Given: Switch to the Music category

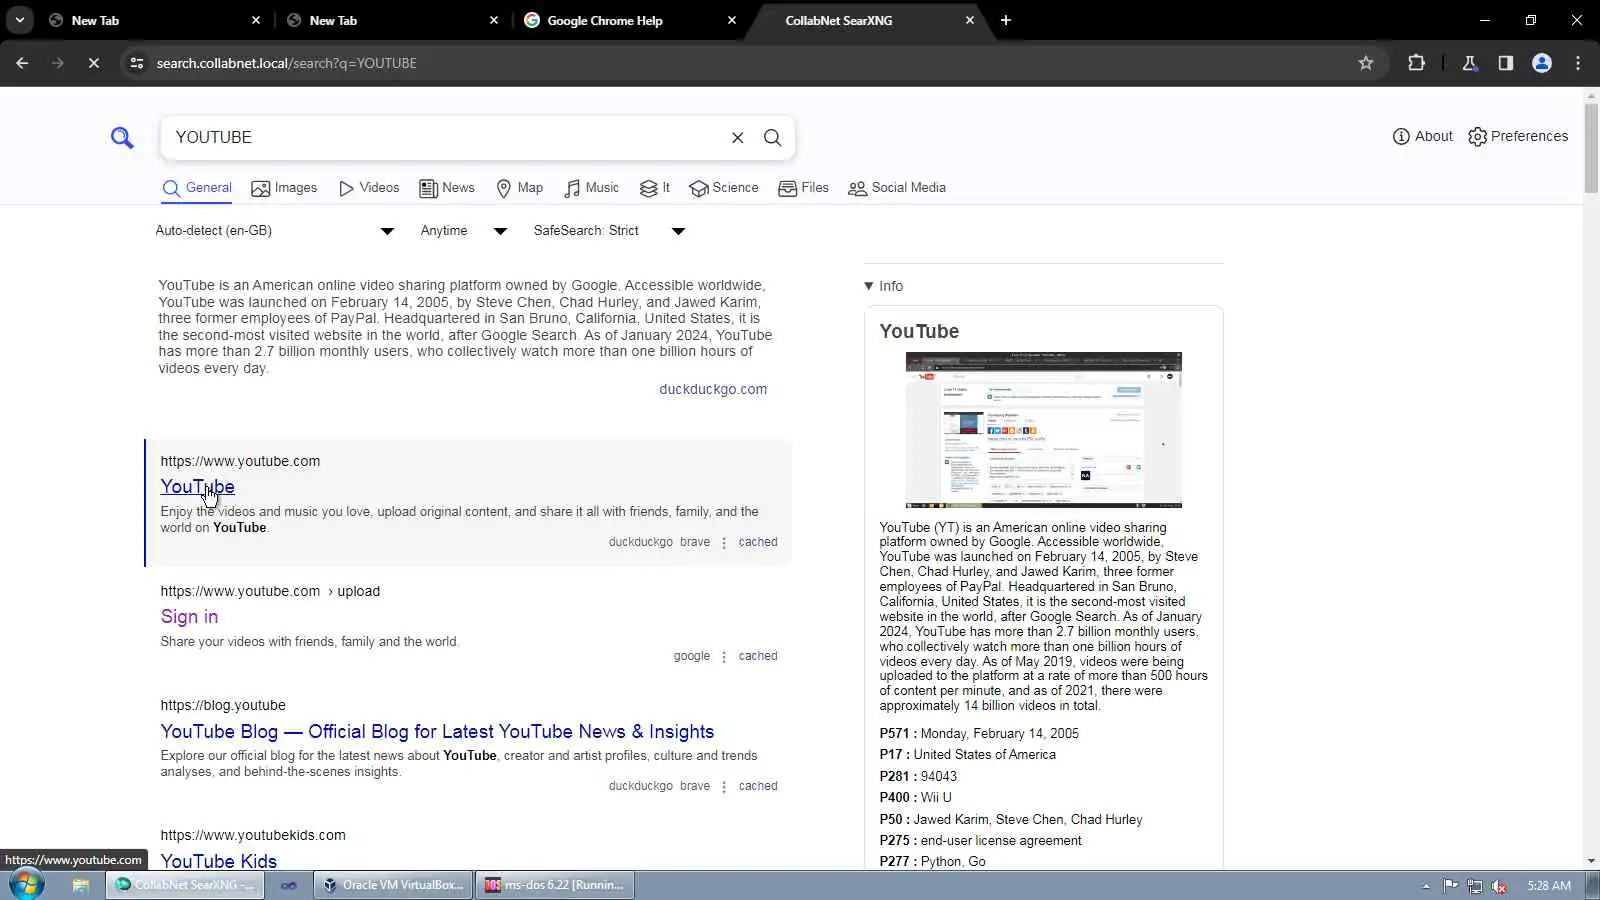Looking at the screenshot, I should 592,188.
